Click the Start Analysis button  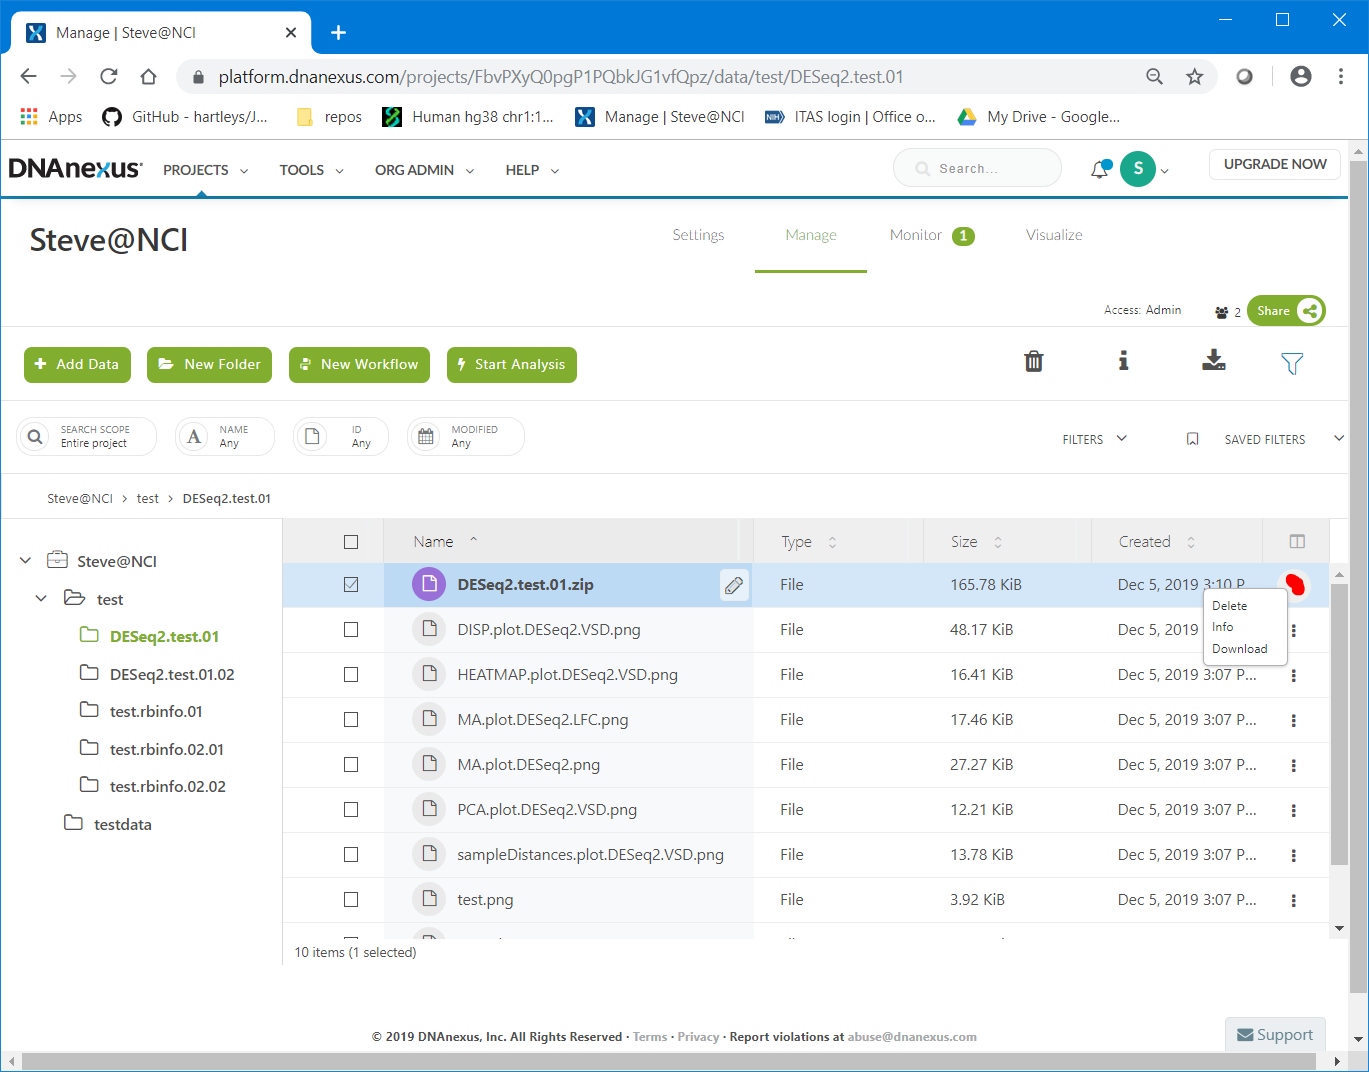click(x=512, y=365)
